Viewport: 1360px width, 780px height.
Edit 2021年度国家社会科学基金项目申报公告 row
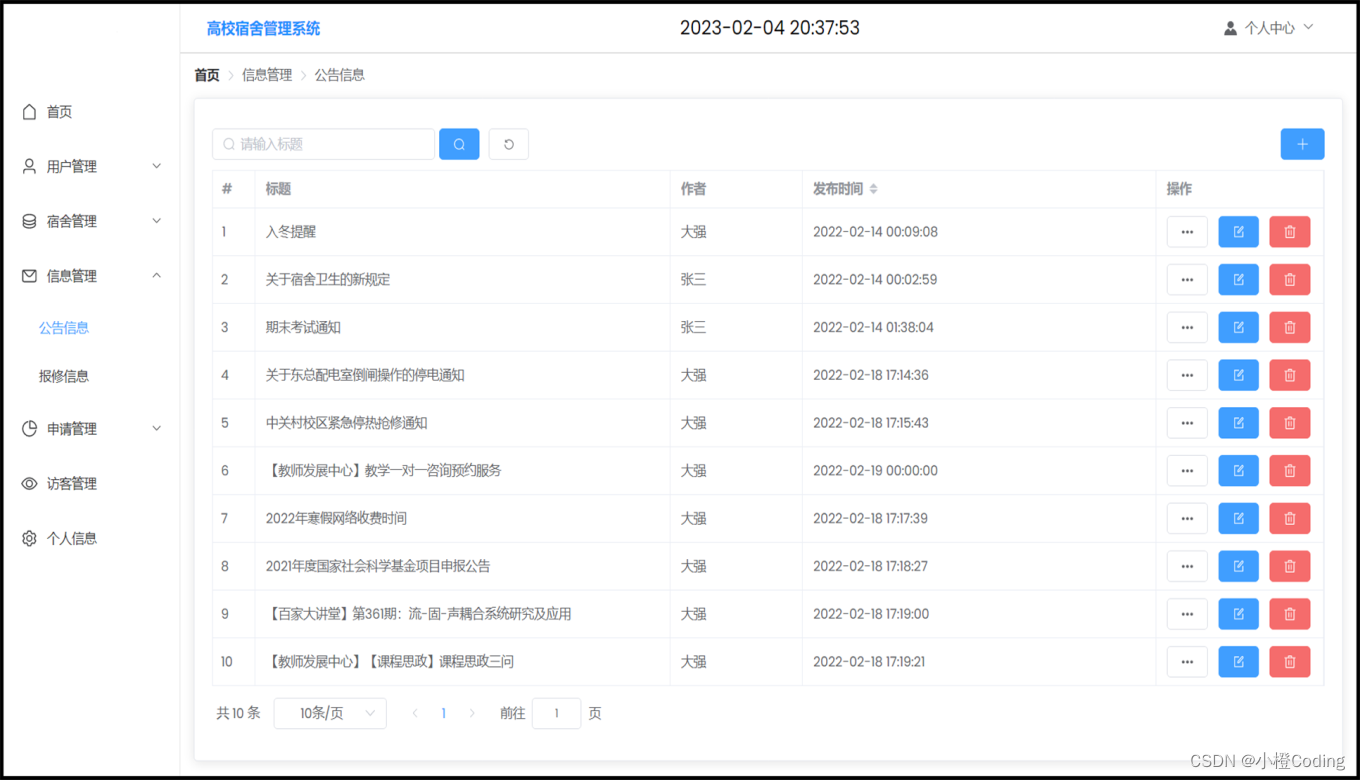[x=1238, y=566]
